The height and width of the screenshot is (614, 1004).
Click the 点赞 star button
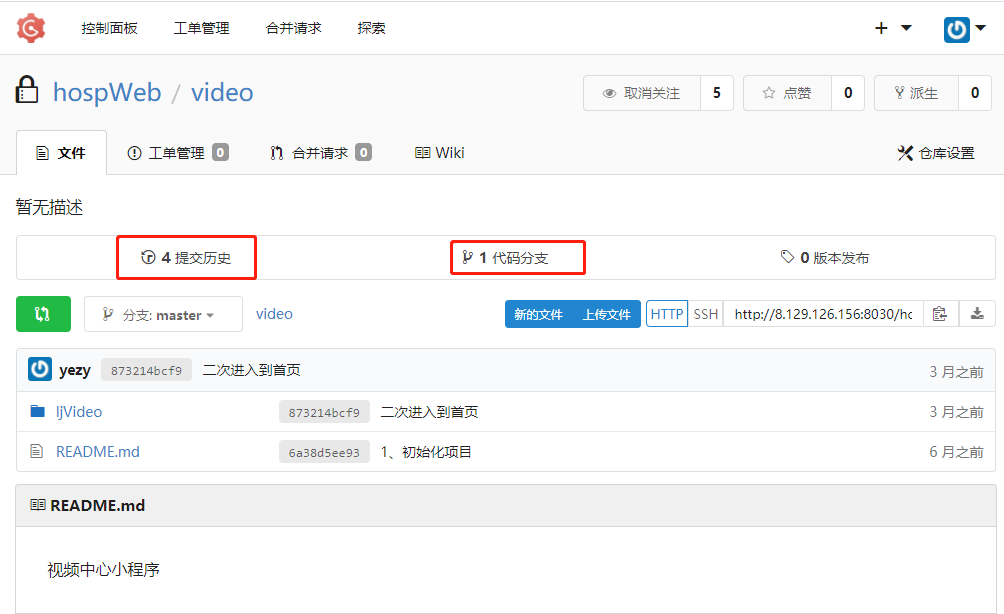coord(787,93)
